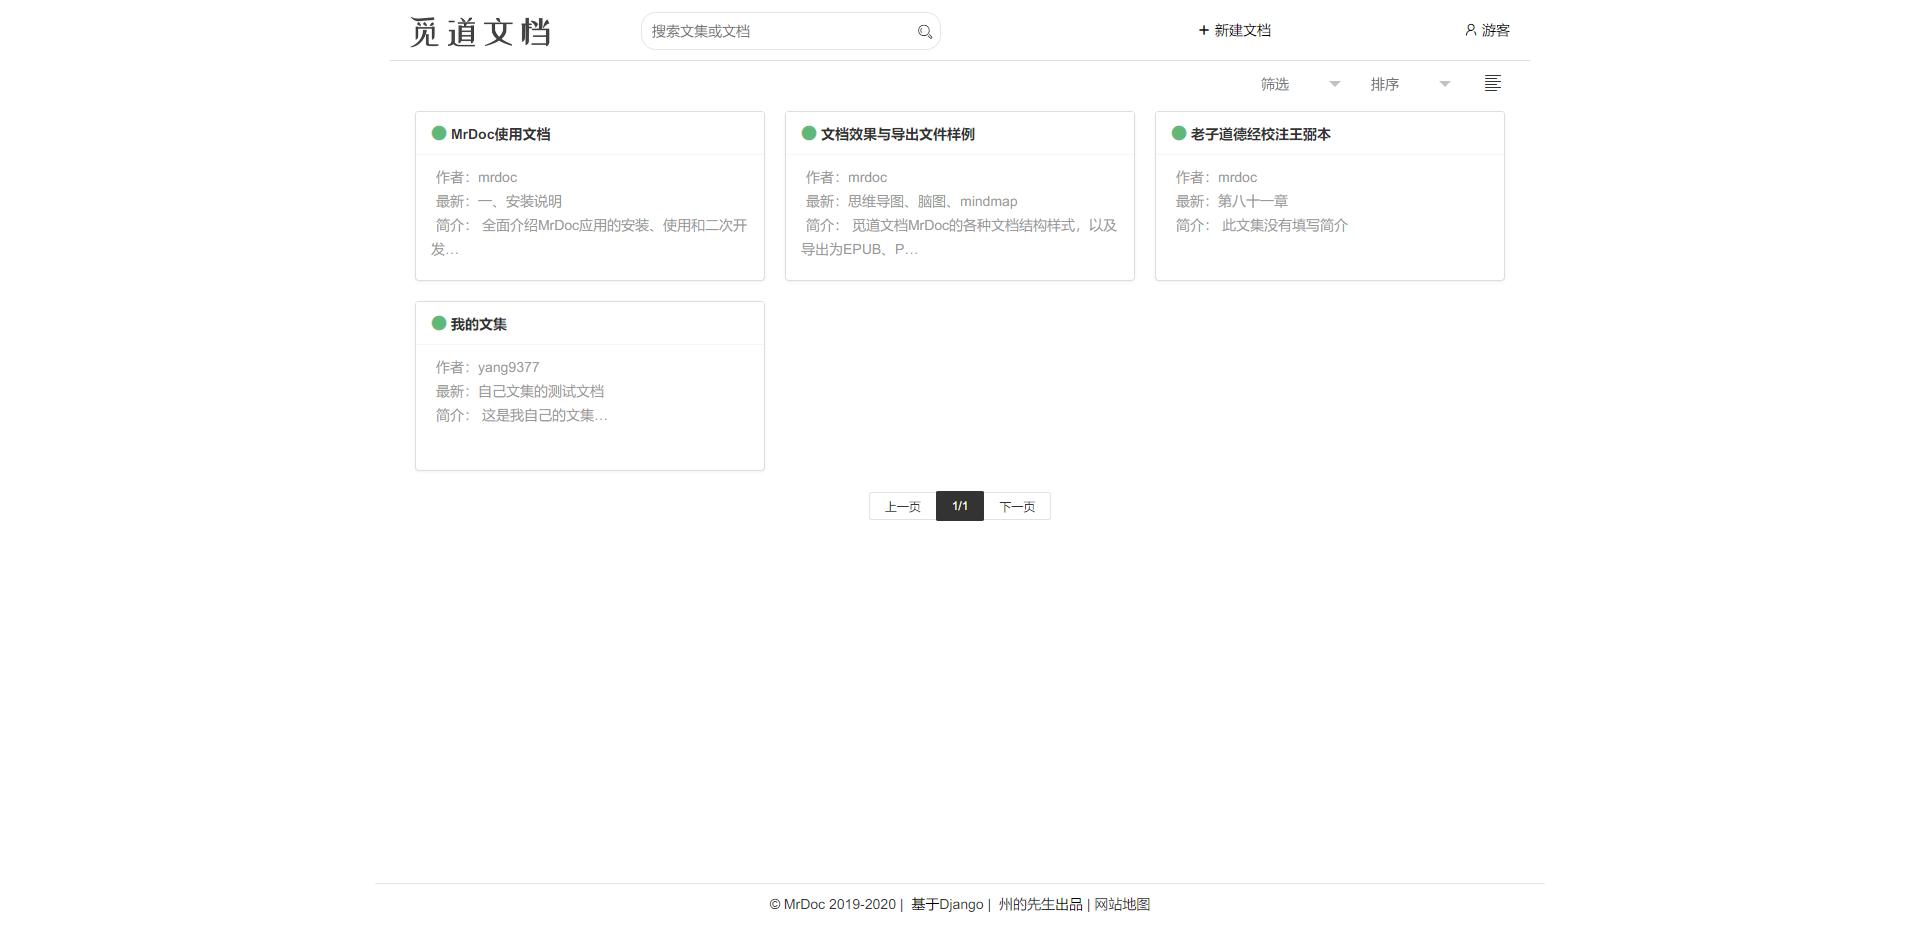1920x937 pixels.
Task: Click © MrDoc 2019-2020 footer text
Action: coord(832,904)
